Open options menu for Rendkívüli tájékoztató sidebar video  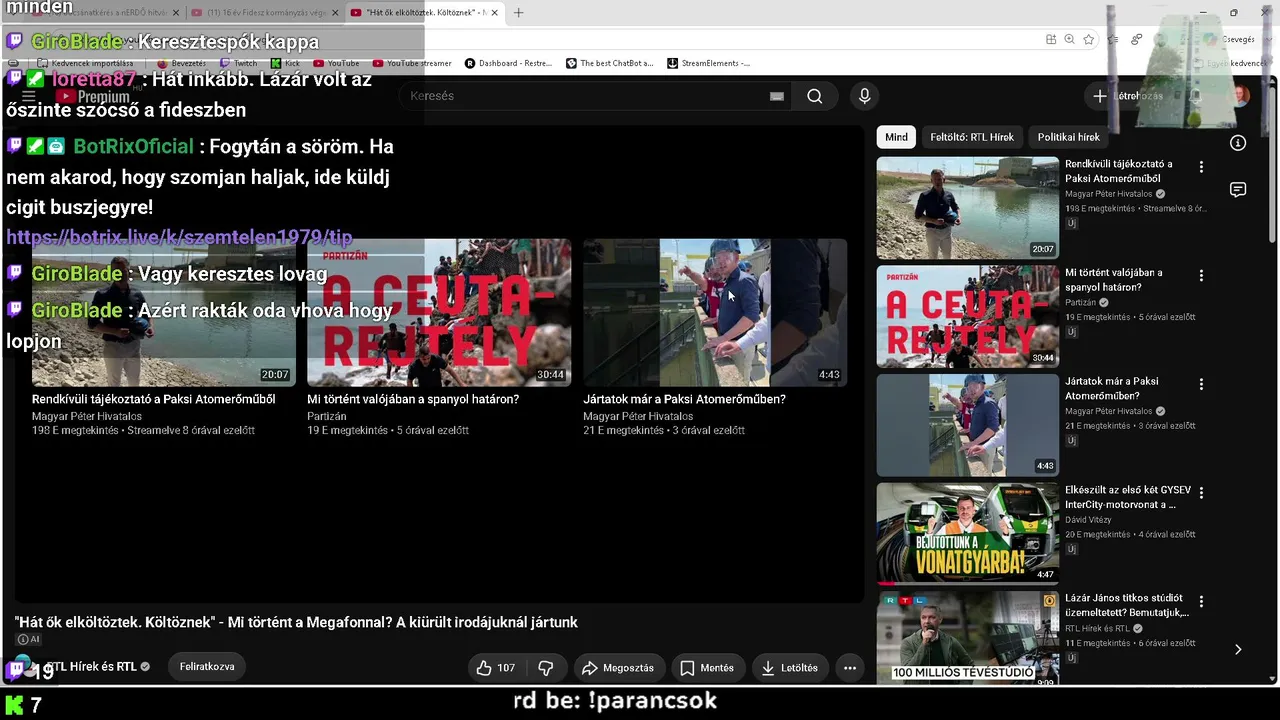[x=1201, y=167]
